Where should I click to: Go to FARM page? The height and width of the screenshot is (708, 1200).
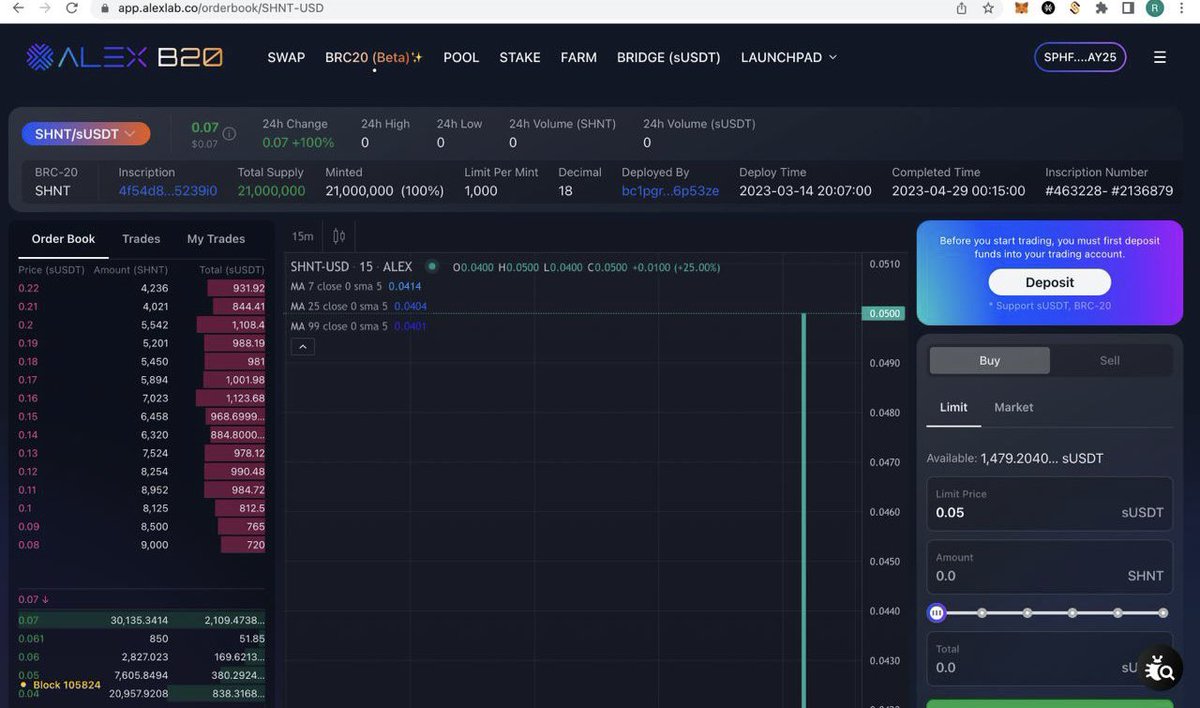tap(579, 57)
